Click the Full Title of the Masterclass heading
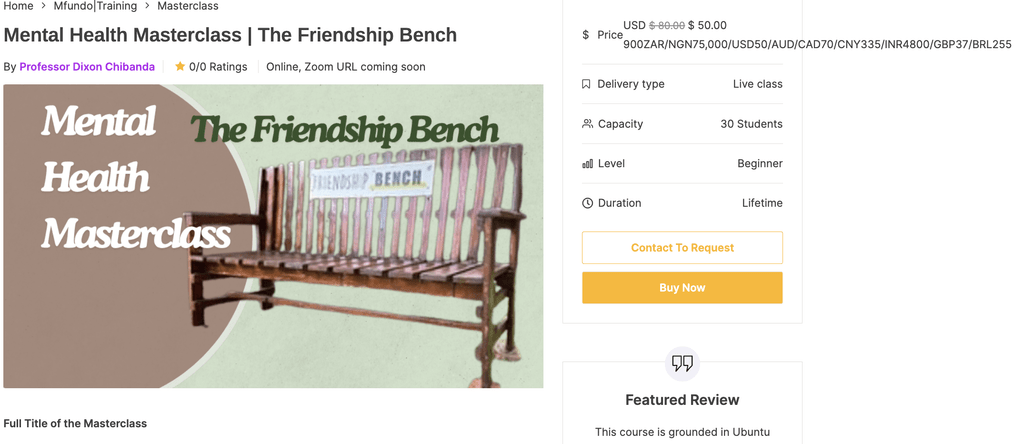 click(75, 423)
